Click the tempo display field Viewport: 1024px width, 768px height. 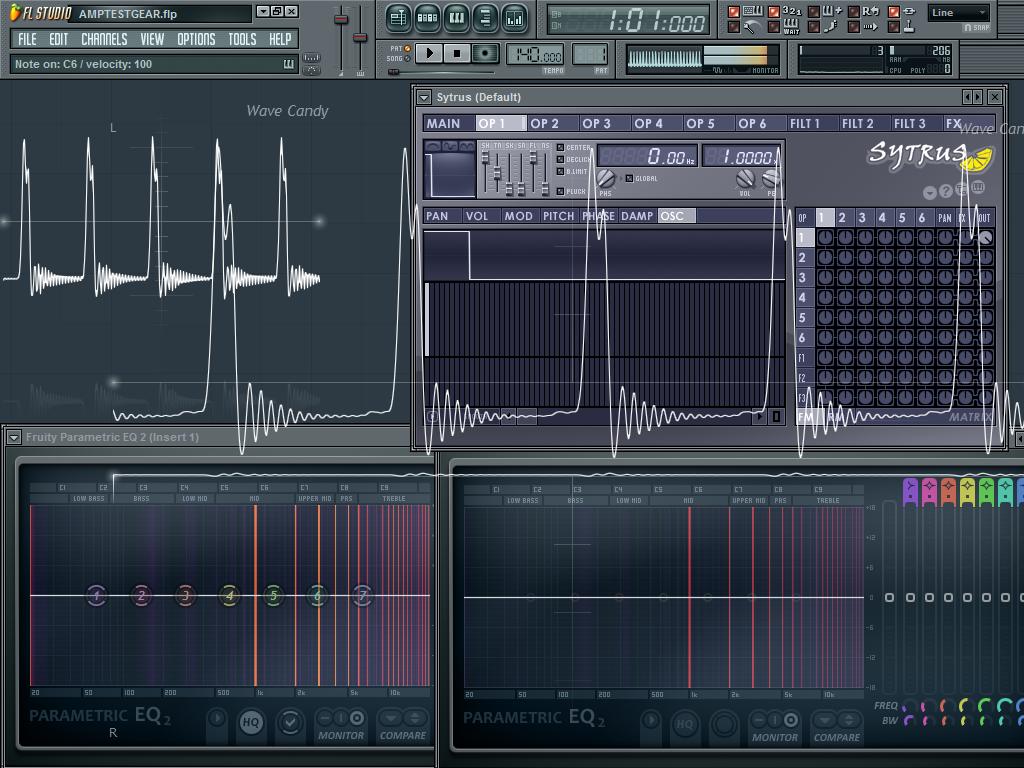535,55
